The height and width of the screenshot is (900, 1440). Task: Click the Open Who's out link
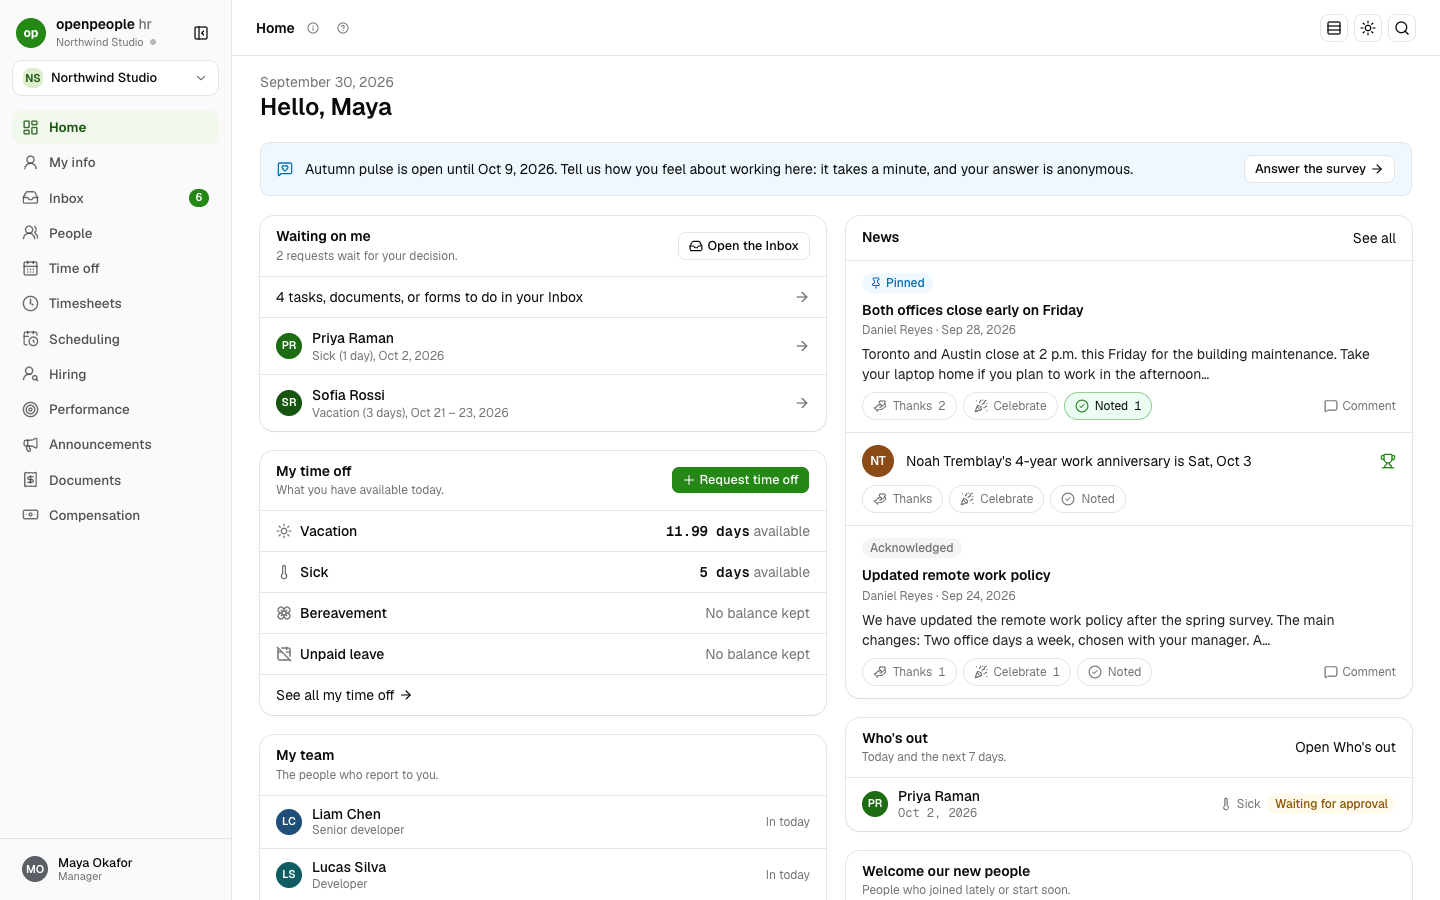coord(1345,747)
